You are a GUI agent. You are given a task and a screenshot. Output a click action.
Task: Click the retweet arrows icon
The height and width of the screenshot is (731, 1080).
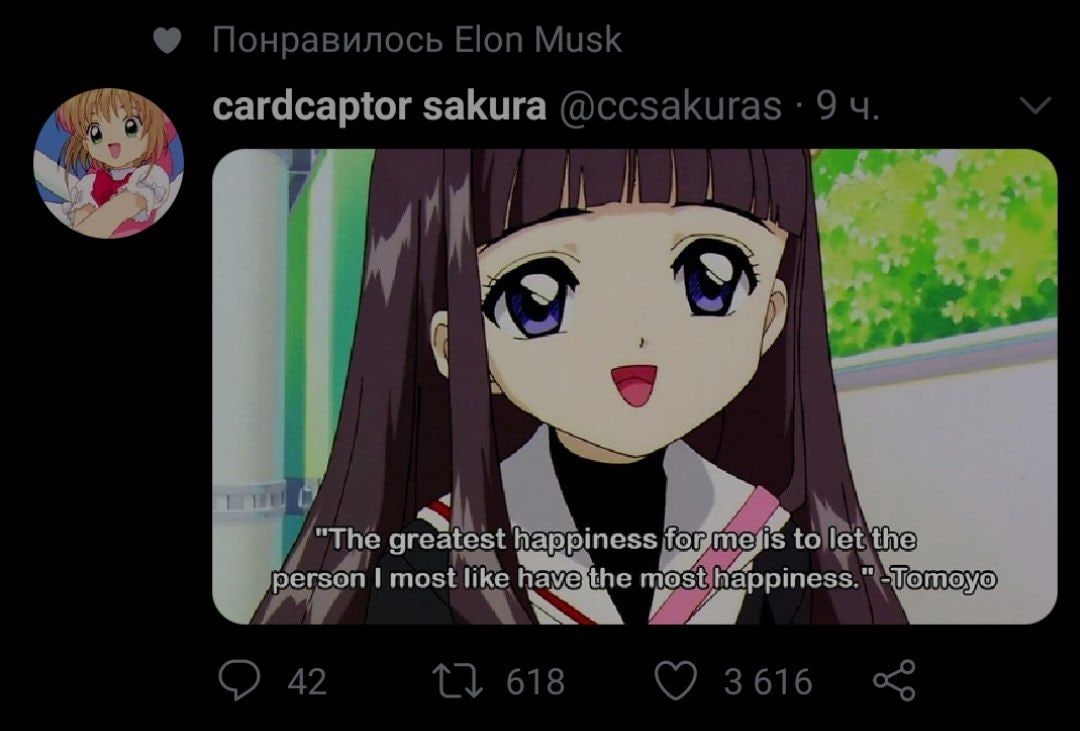tap(457, 681)
